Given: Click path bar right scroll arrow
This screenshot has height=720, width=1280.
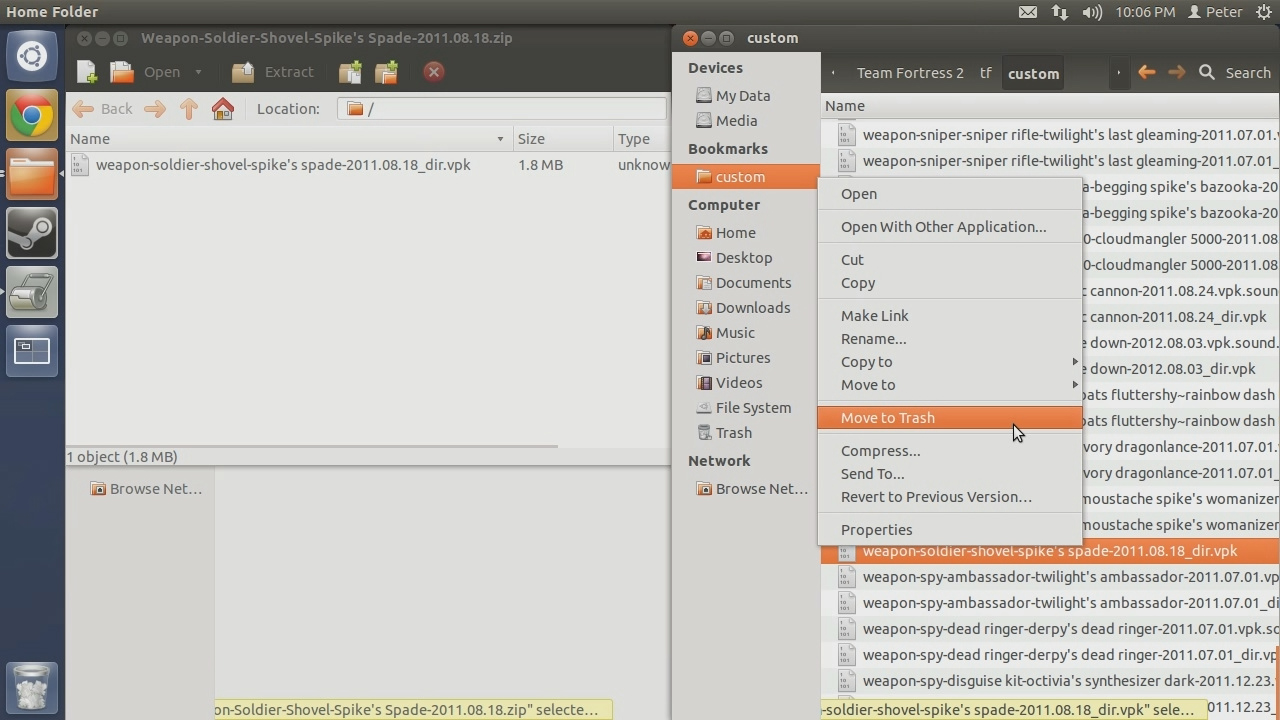Looking at the screenshot, I should point(1118,73).
